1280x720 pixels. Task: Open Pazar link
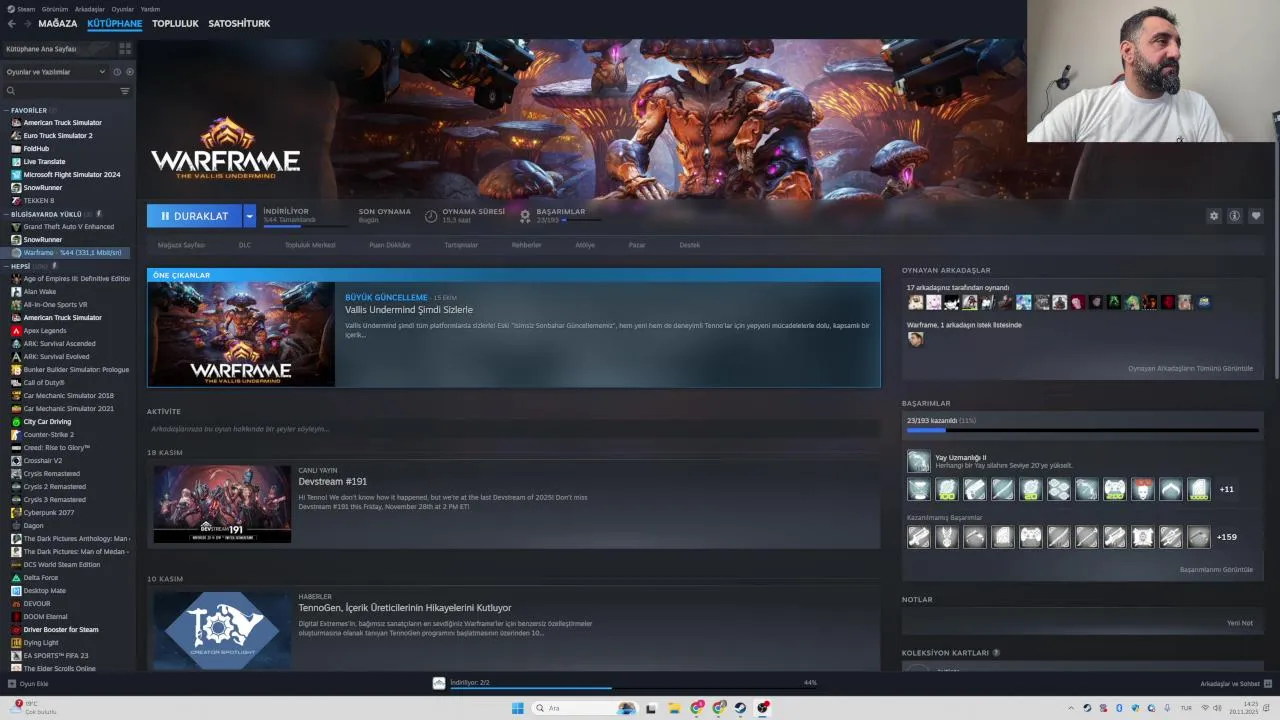(x=636, y=245)
